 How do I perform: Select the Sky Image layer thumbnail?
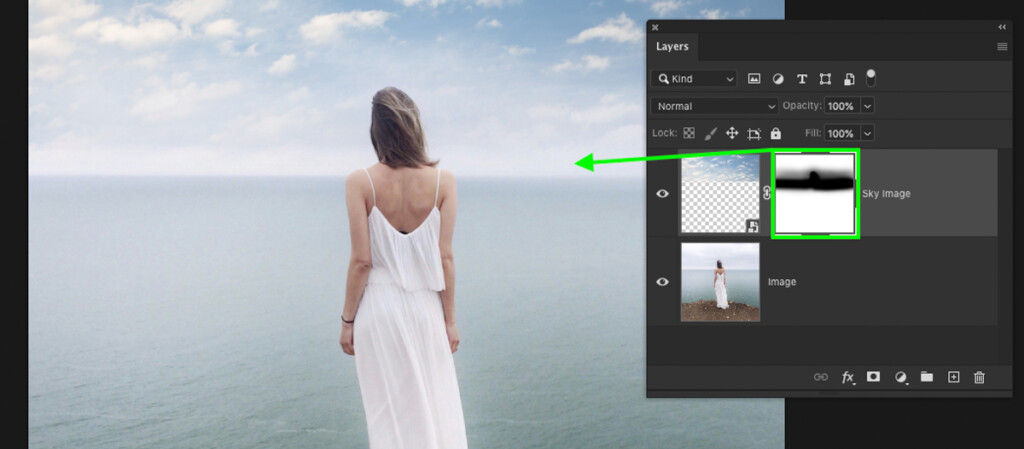click(x=720, y=194)
